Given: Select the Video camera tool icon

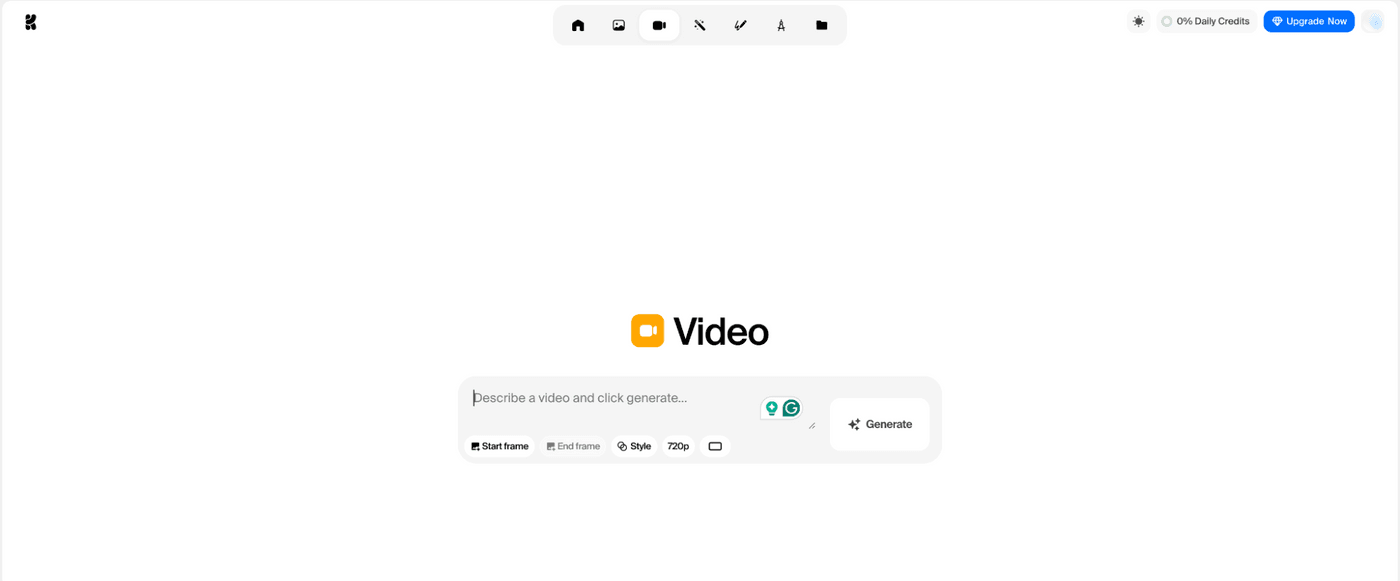Looking at the screenshot, I should 659,25.
